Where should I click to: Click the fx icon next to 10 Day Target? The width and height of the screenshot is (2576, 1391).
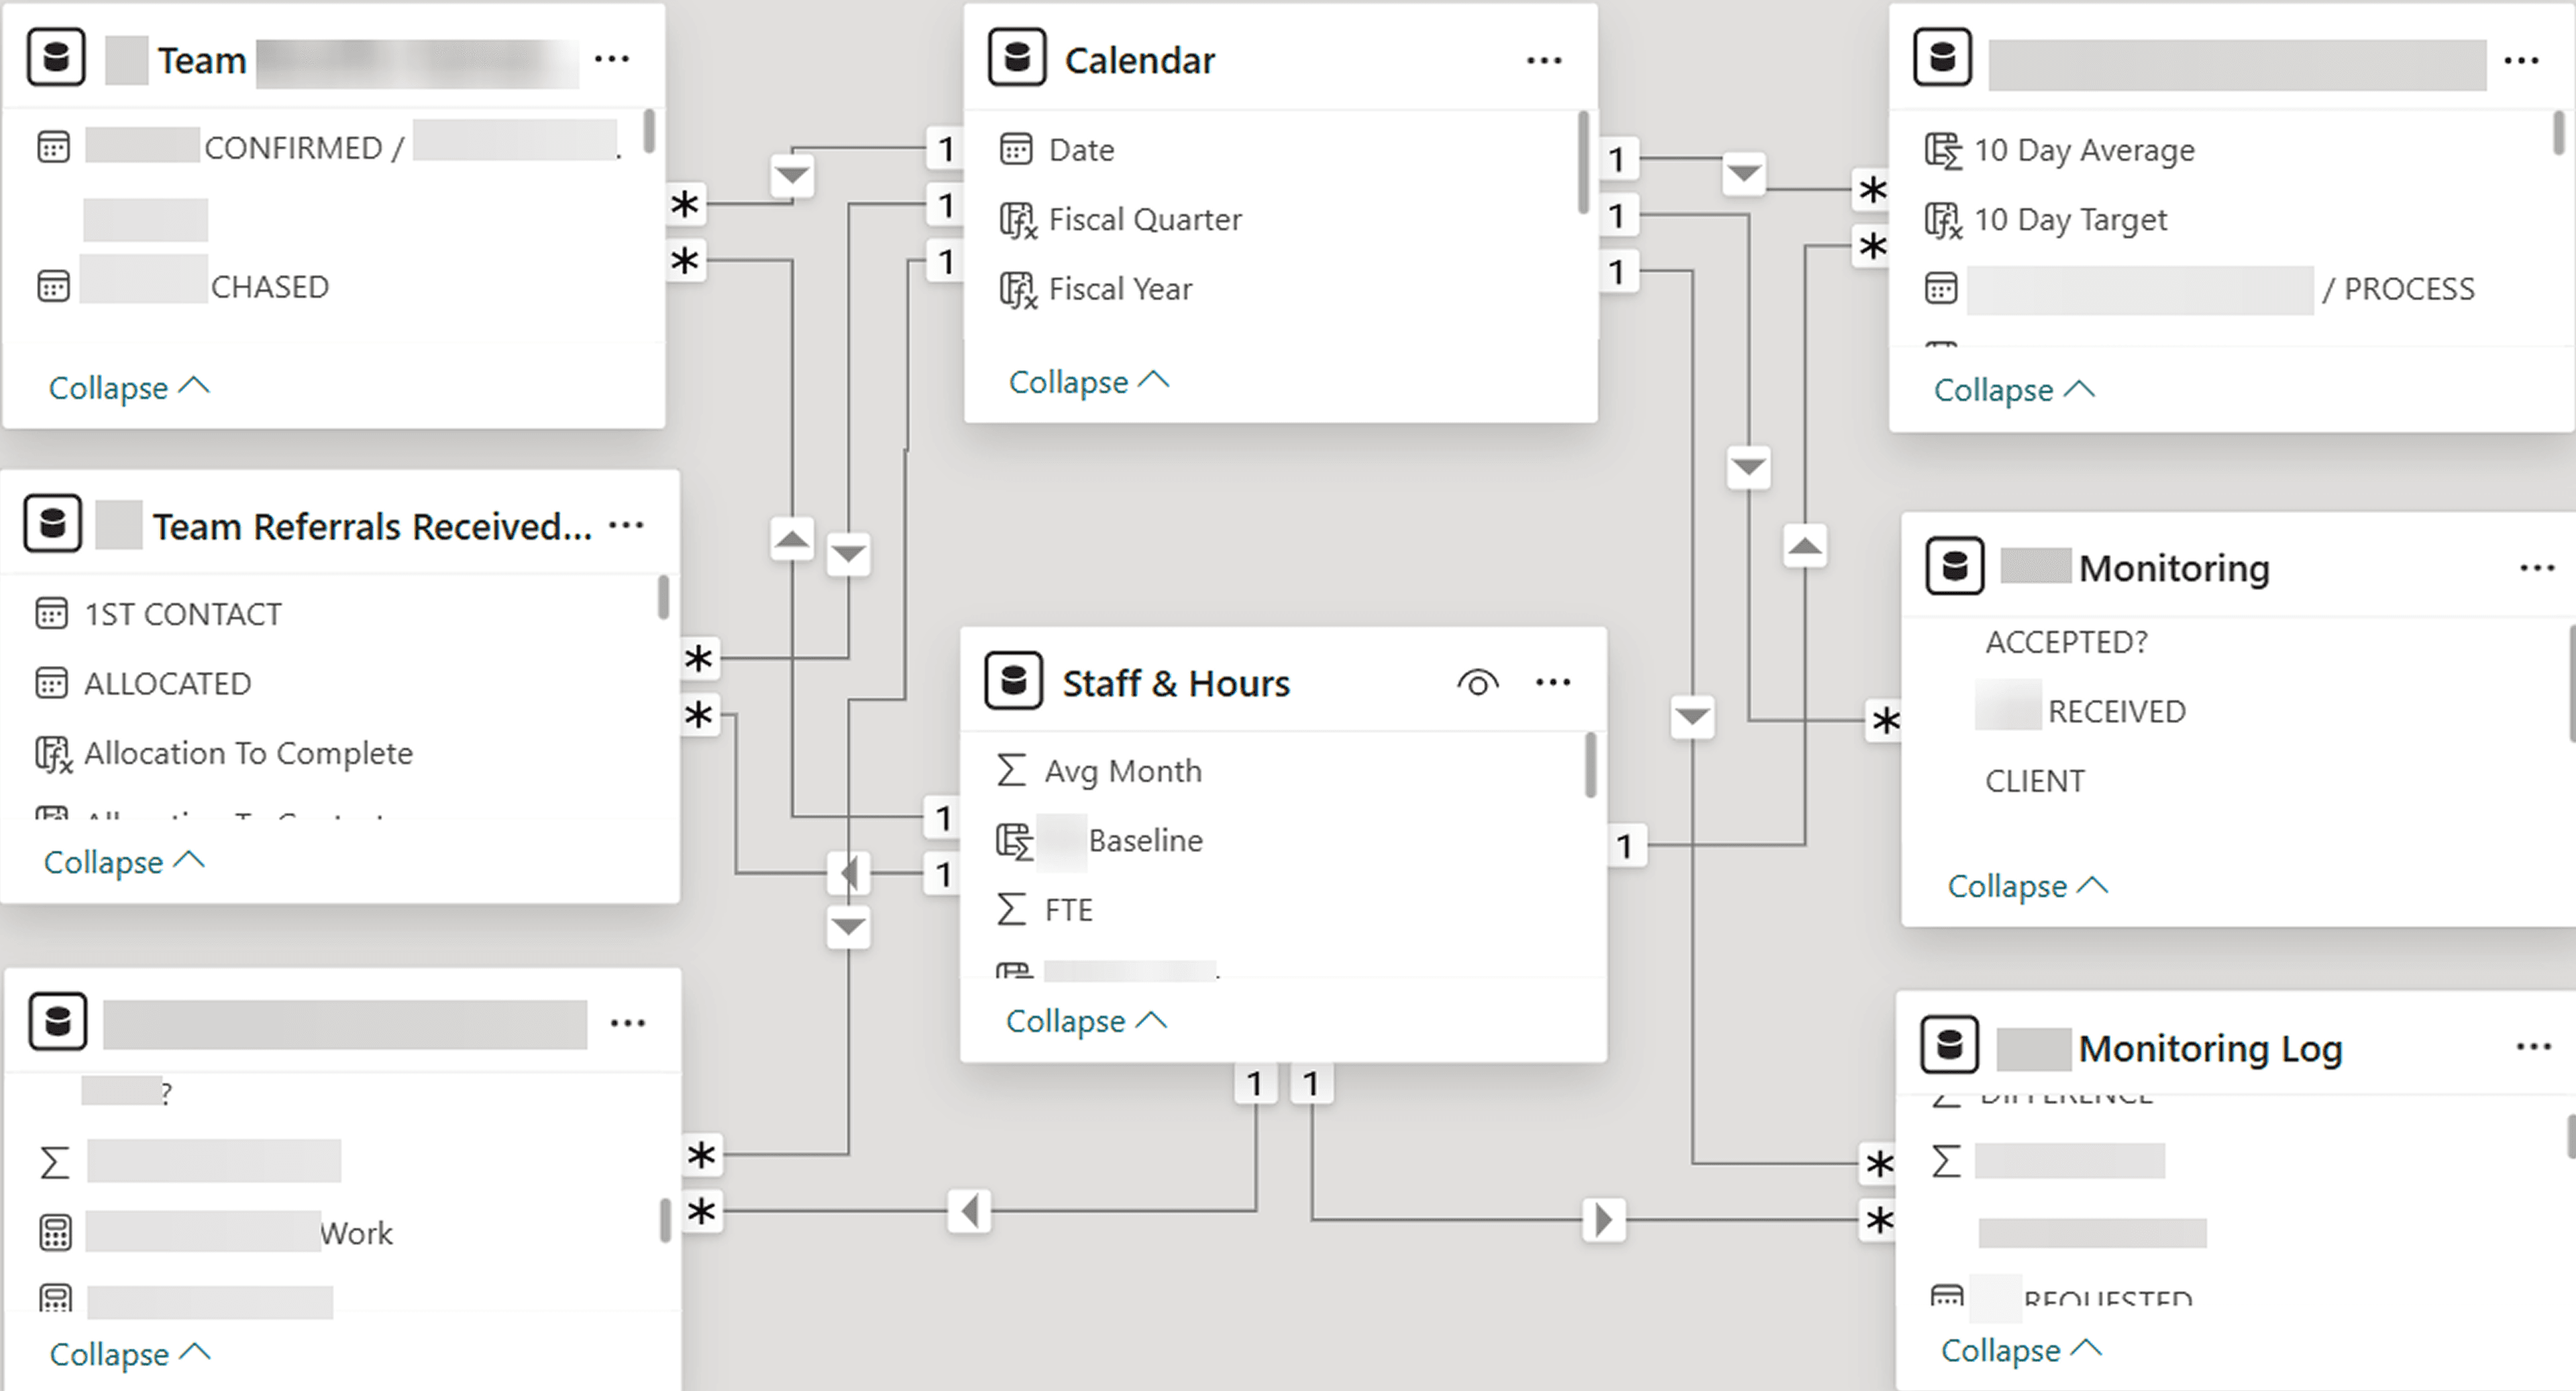(1943, 219)
